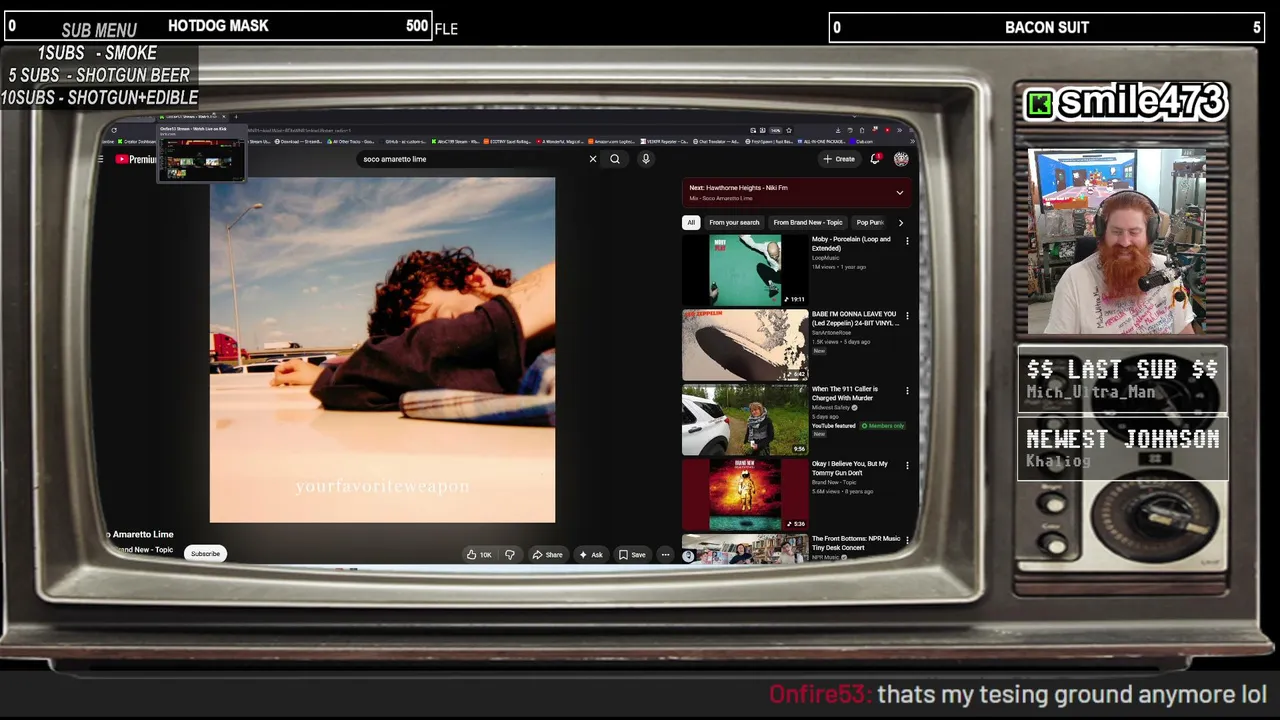The width and height of the screenshot is (1280, 720).
Task: Focus the YouTube search field 'soco amaretto lime'
Action: point(470,159)
